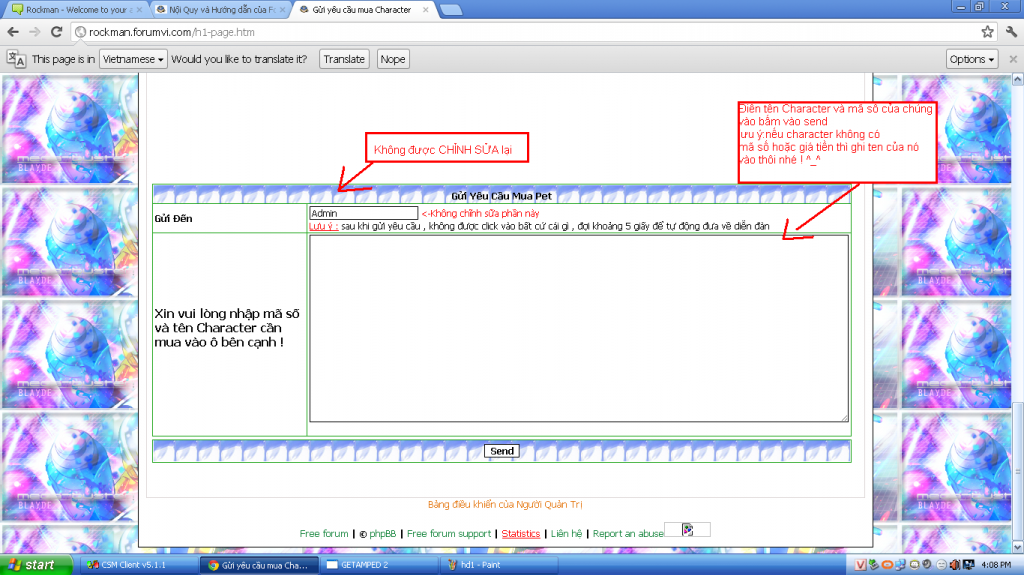1024x575 pixels.
Task: Open the Report an abuse link
Action: coord(628,534)
